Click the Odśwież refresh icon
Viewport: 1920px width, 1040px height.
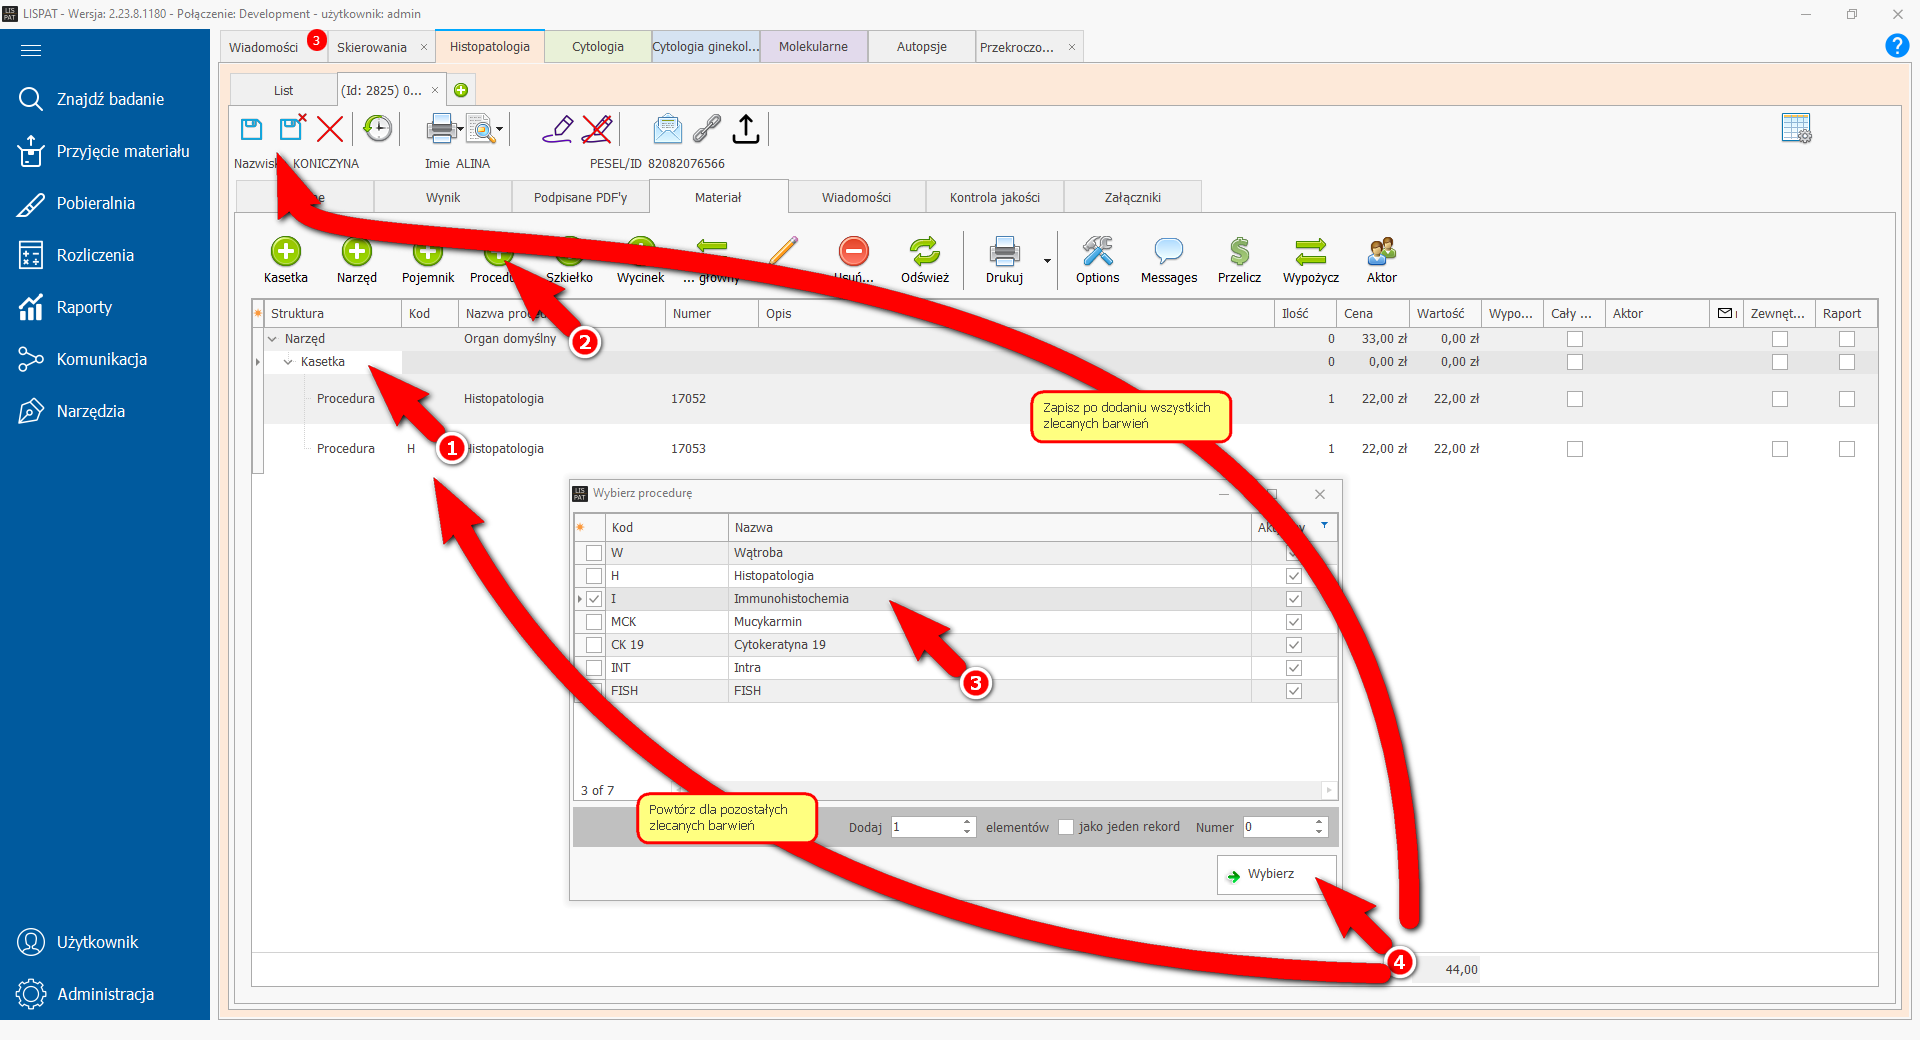pyautogui.click(x=924, y=252)
